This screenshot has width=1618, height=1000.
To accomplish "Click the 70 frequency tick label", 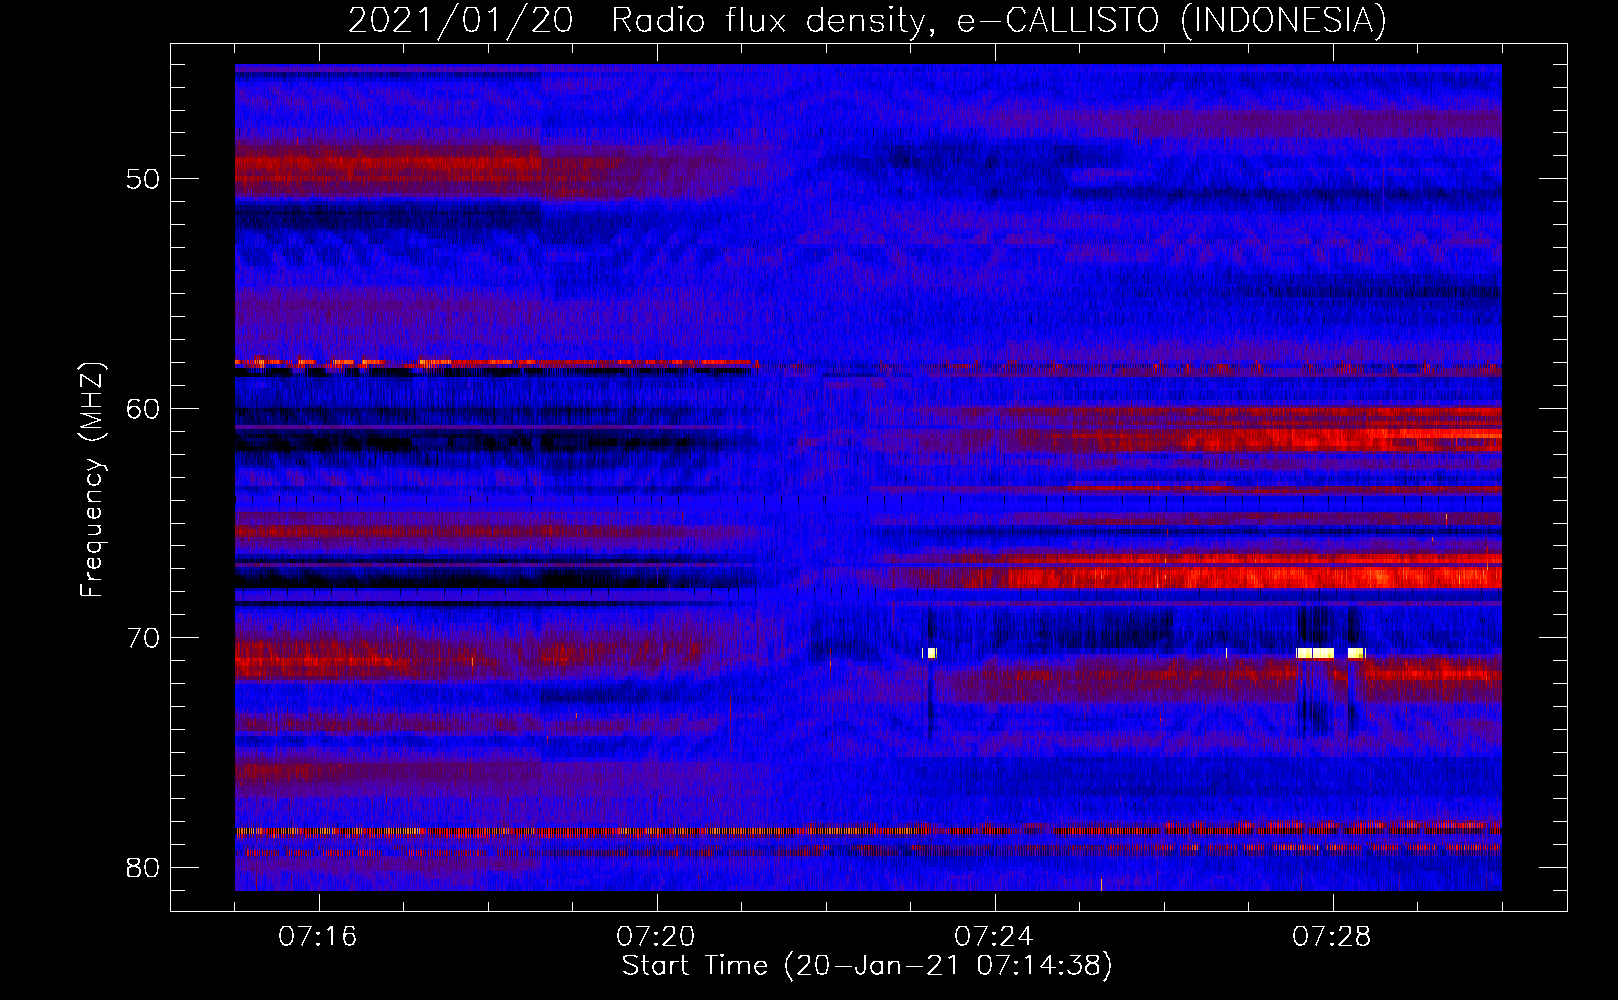I will pos(143,638).
